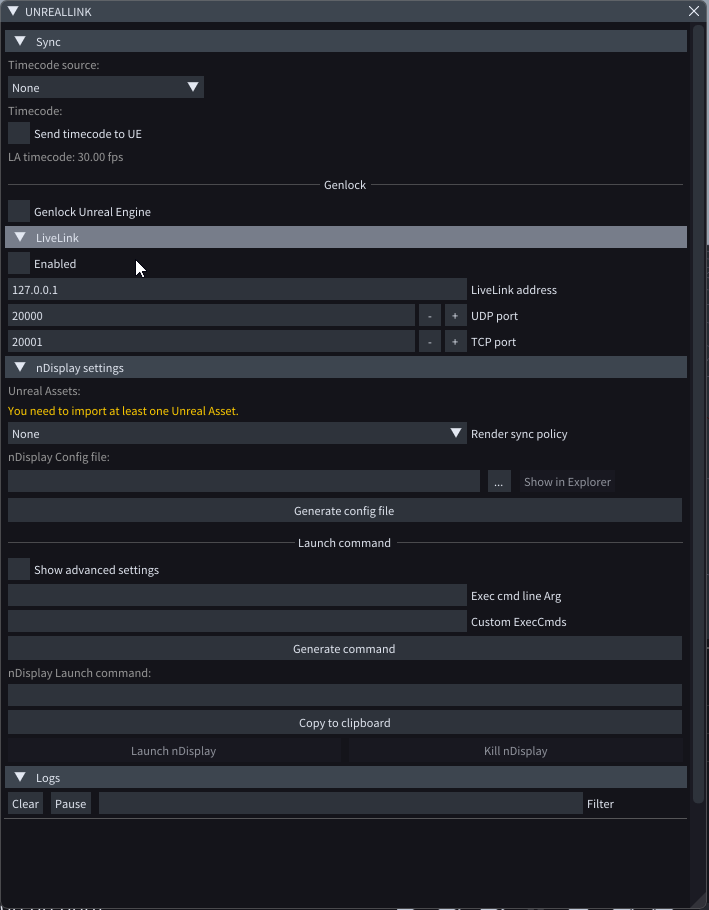Open Timecode source dropdown
This screenshot has height=910, width=709.
pyautogui.click(x=106, y=88)
